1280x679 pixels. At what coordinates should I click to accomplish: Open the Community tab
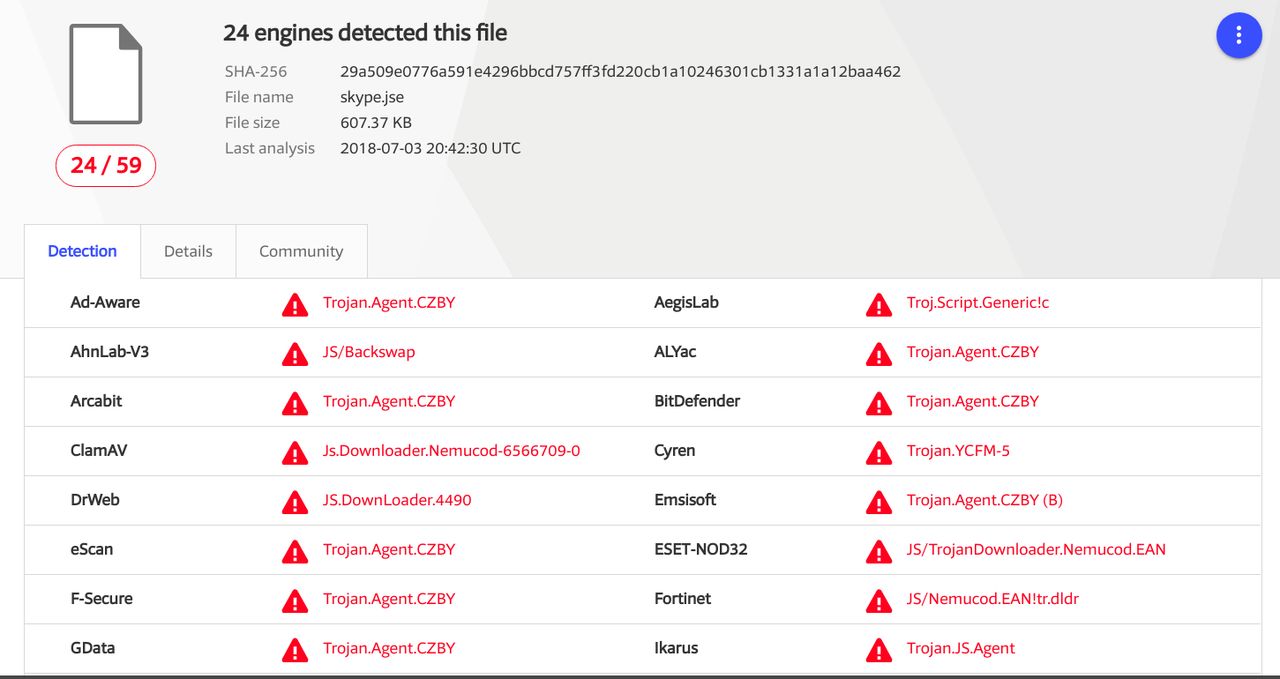click(301, 251)
